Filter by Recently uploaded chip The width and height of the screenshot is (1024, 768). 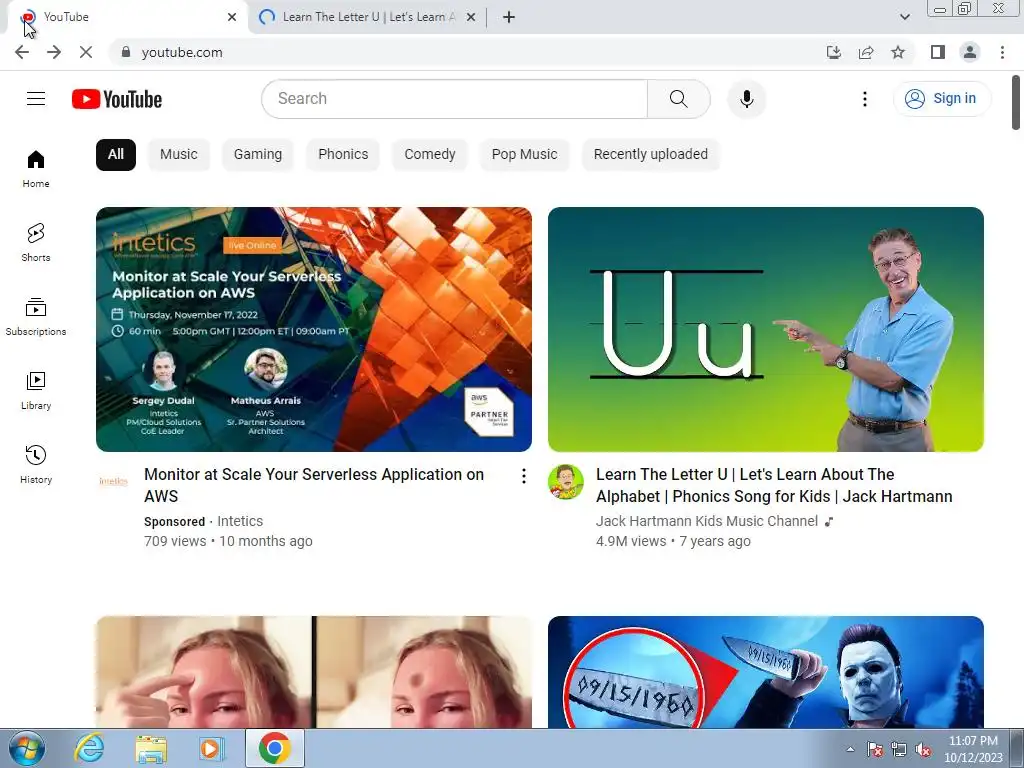650,155
